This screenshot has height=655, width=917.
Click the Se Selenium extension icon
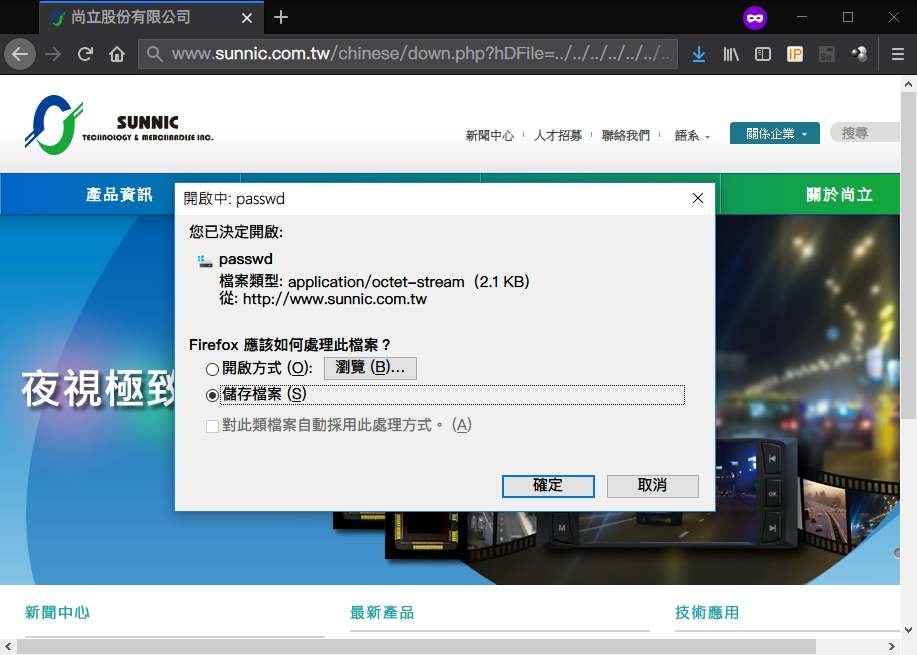click(826, 54)
